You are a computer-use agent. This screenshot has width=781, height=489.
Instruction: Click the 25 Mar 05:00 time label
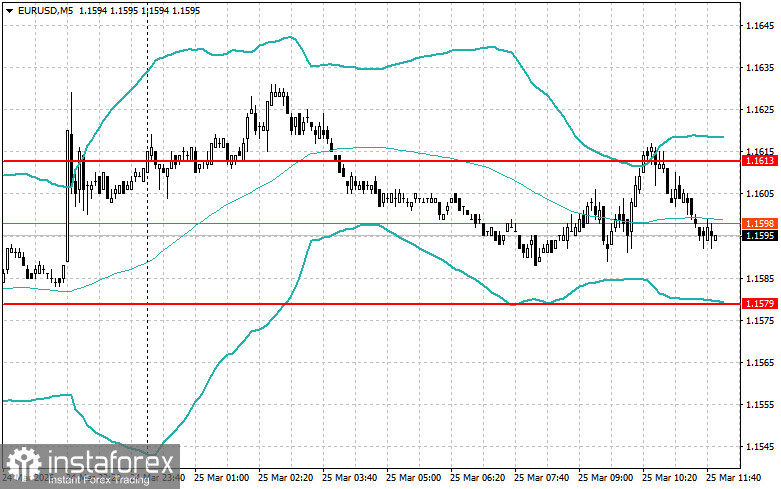point(413,478)
